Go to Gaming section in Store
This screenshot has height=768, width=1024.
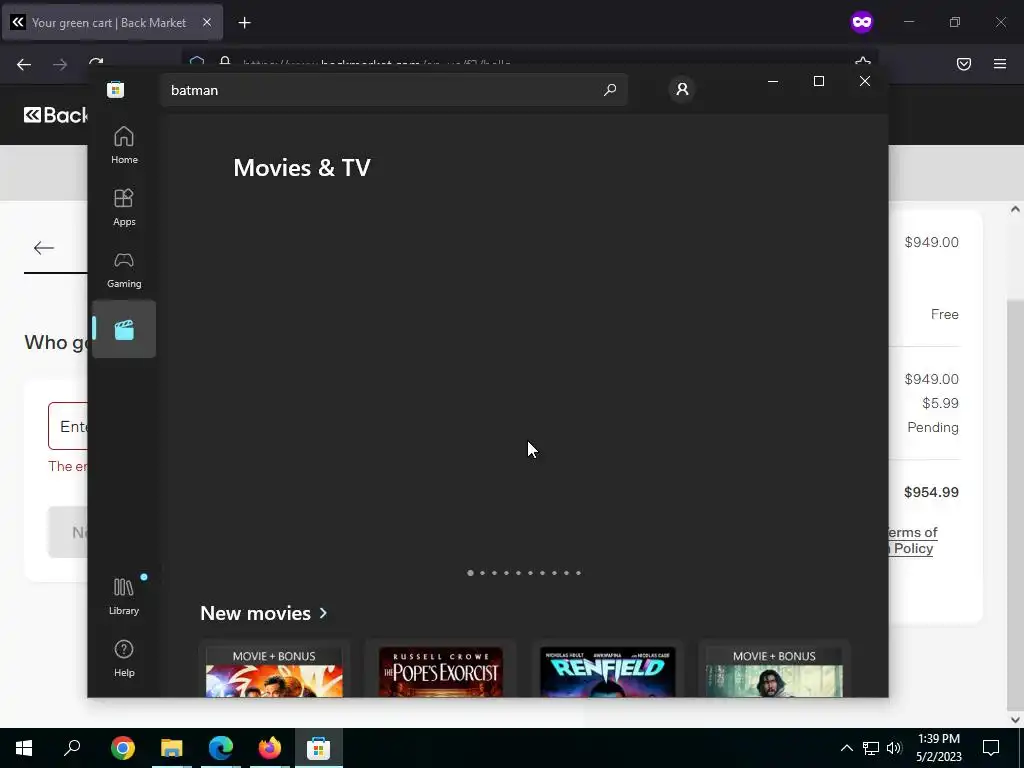[x=124, y=269]
